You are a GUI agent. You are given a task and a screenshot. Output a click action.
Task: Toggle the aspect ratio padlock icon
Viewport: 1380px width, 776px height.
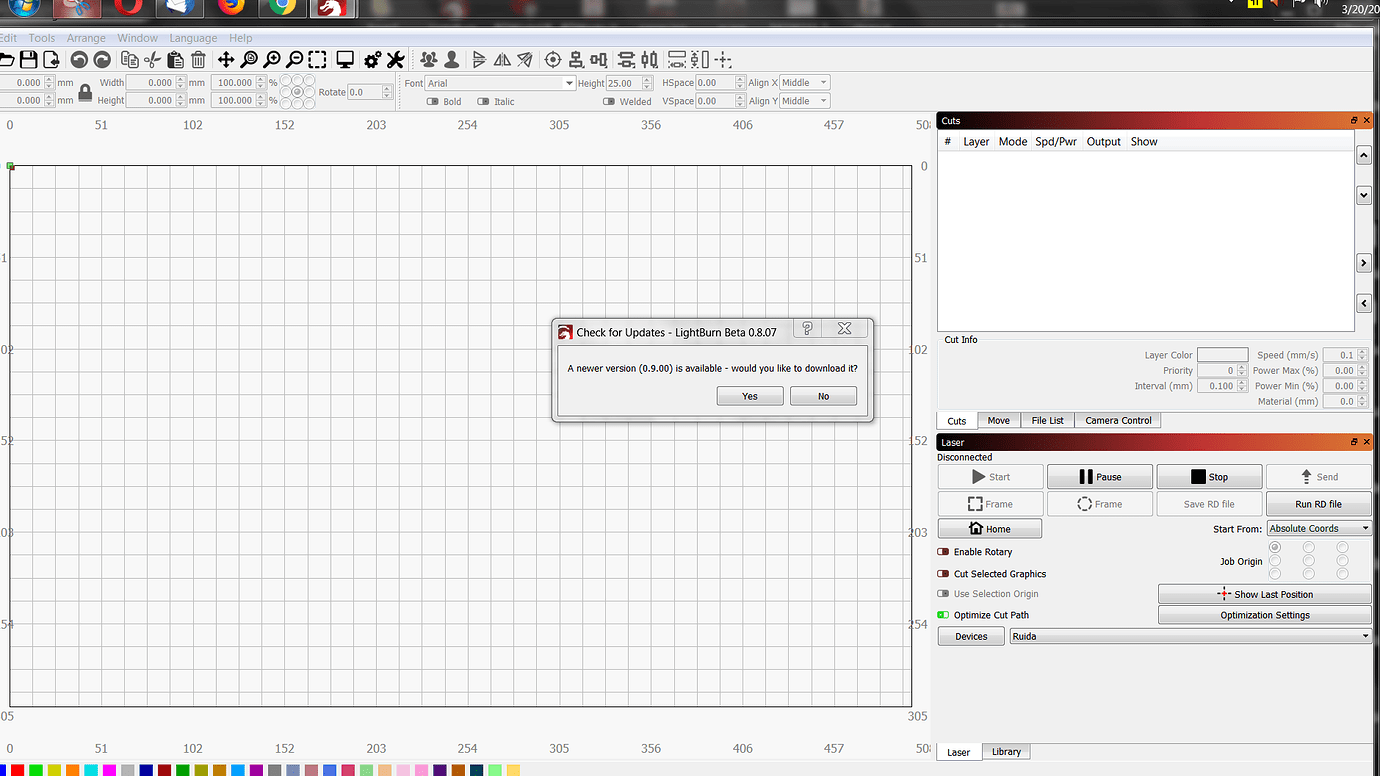point(85,92)
